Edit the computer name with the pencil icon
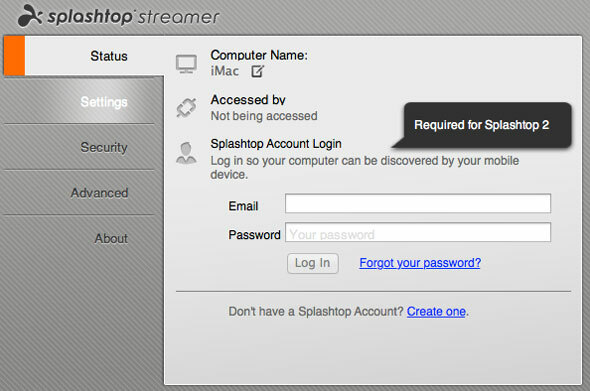Screen dimensions: 590x391 tap(258, 71)
